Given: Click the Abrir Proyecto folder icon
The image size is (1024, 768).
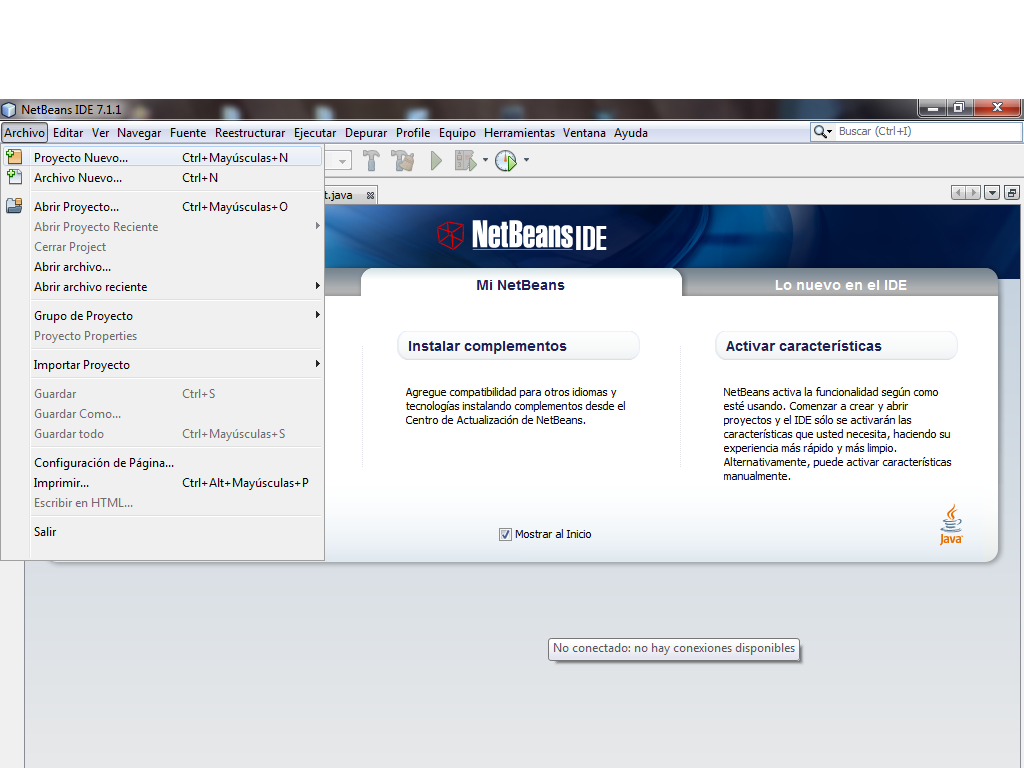Looking at the screenshot, I should tap(14, 206).
